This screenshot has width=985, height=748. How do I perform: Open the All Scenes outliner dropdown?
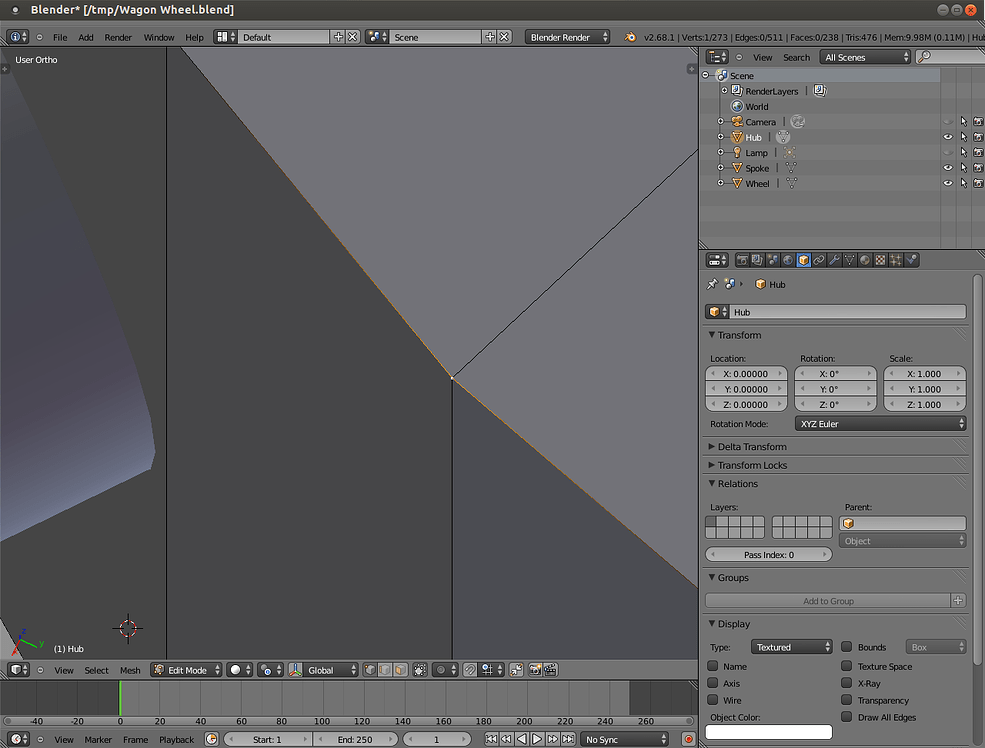pyautogui.click(x=865, y=57)
